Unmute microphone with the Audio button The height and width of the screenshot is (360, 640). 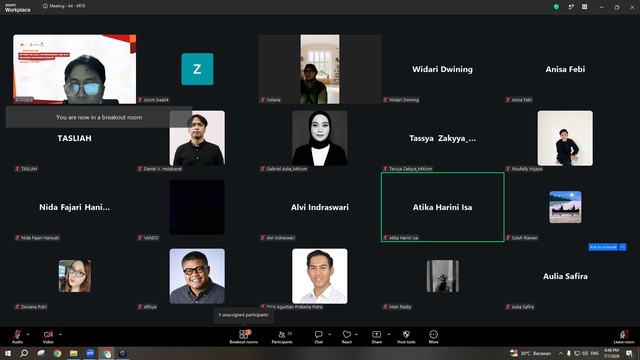(x=17, y=337)
